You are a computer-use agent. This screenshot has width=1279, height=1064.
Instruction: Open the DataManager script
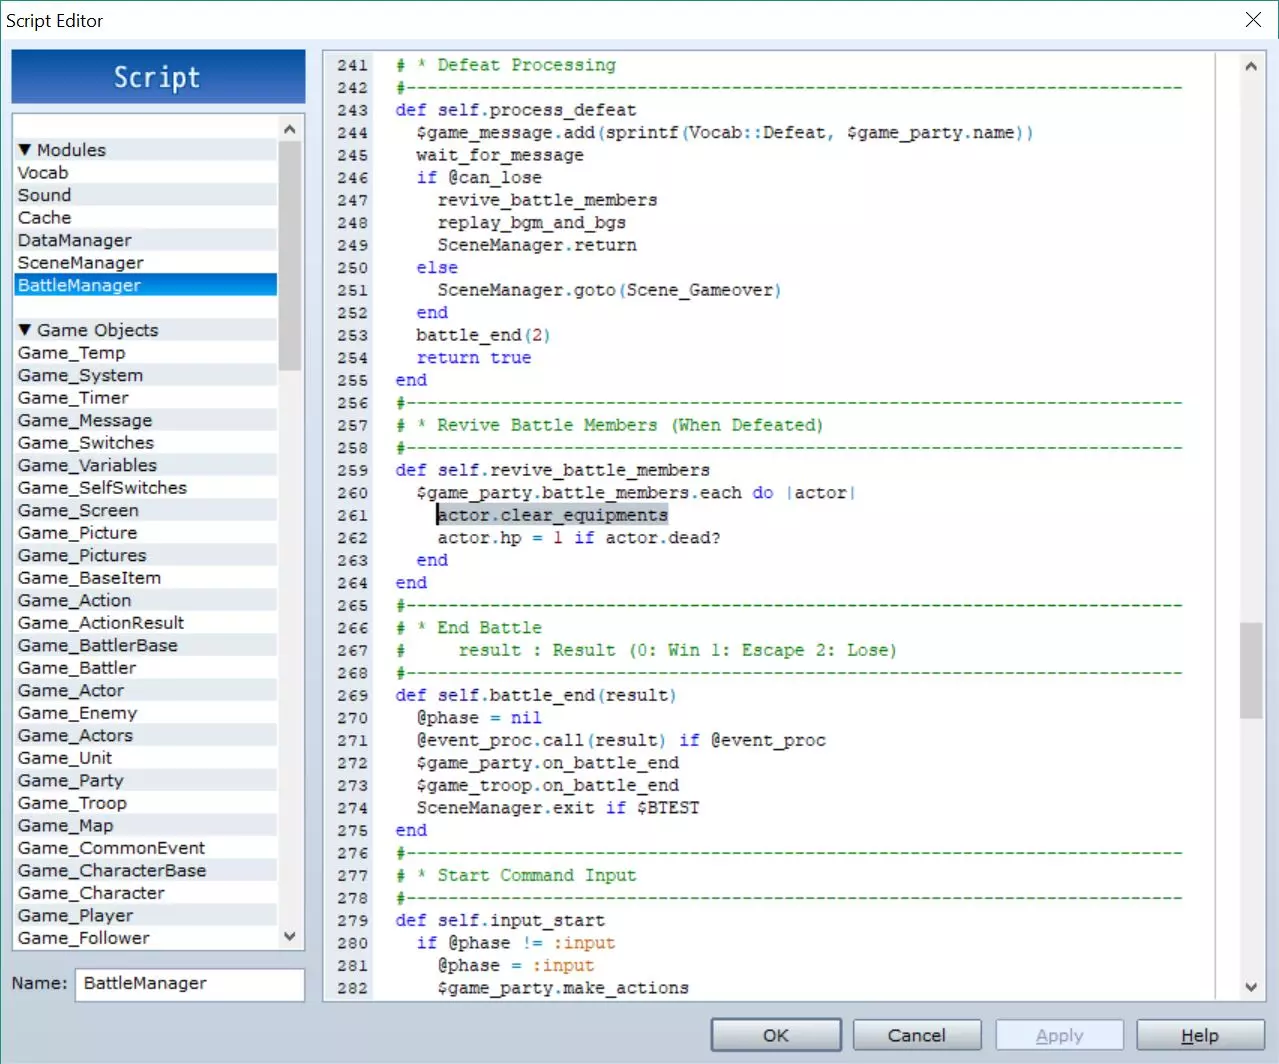75,241
